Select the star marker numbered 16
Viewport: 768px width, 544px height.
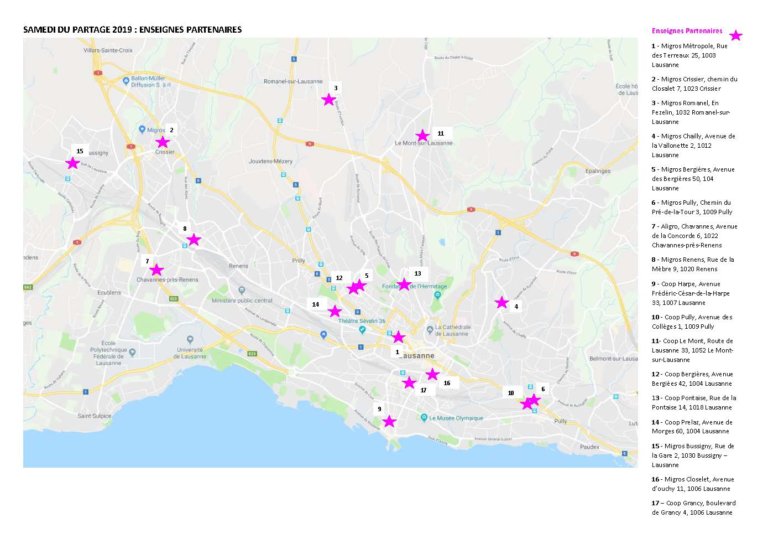[x=432, y=375]
